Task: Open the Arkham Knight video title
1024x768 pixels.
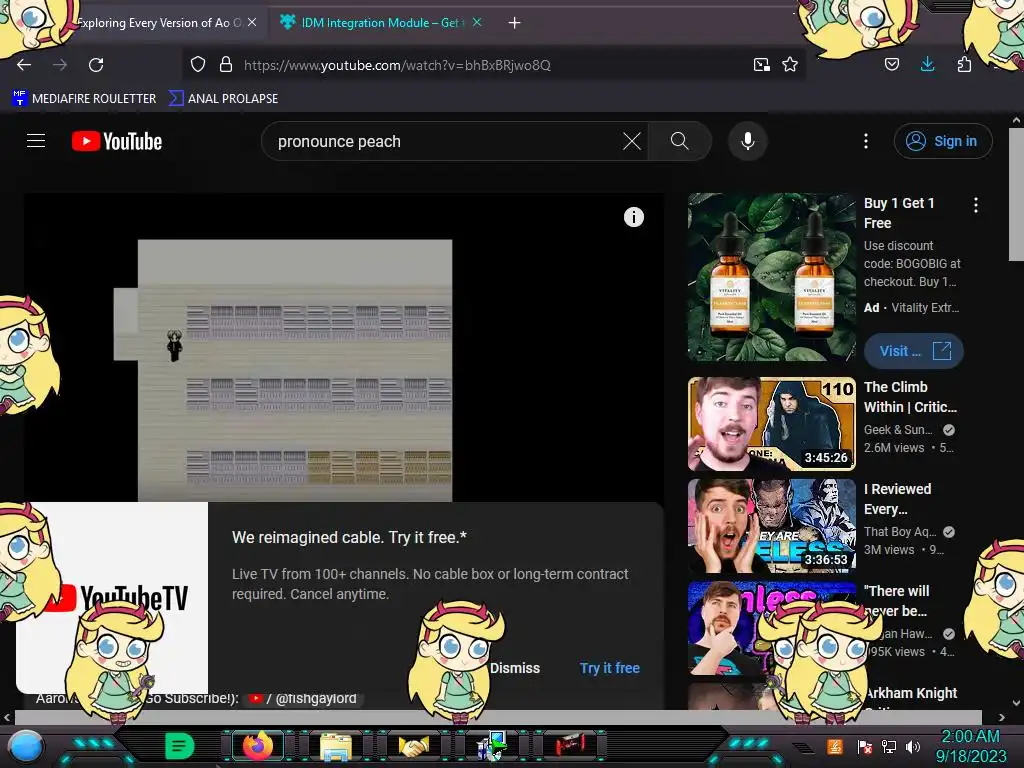Action: (910, 693)
